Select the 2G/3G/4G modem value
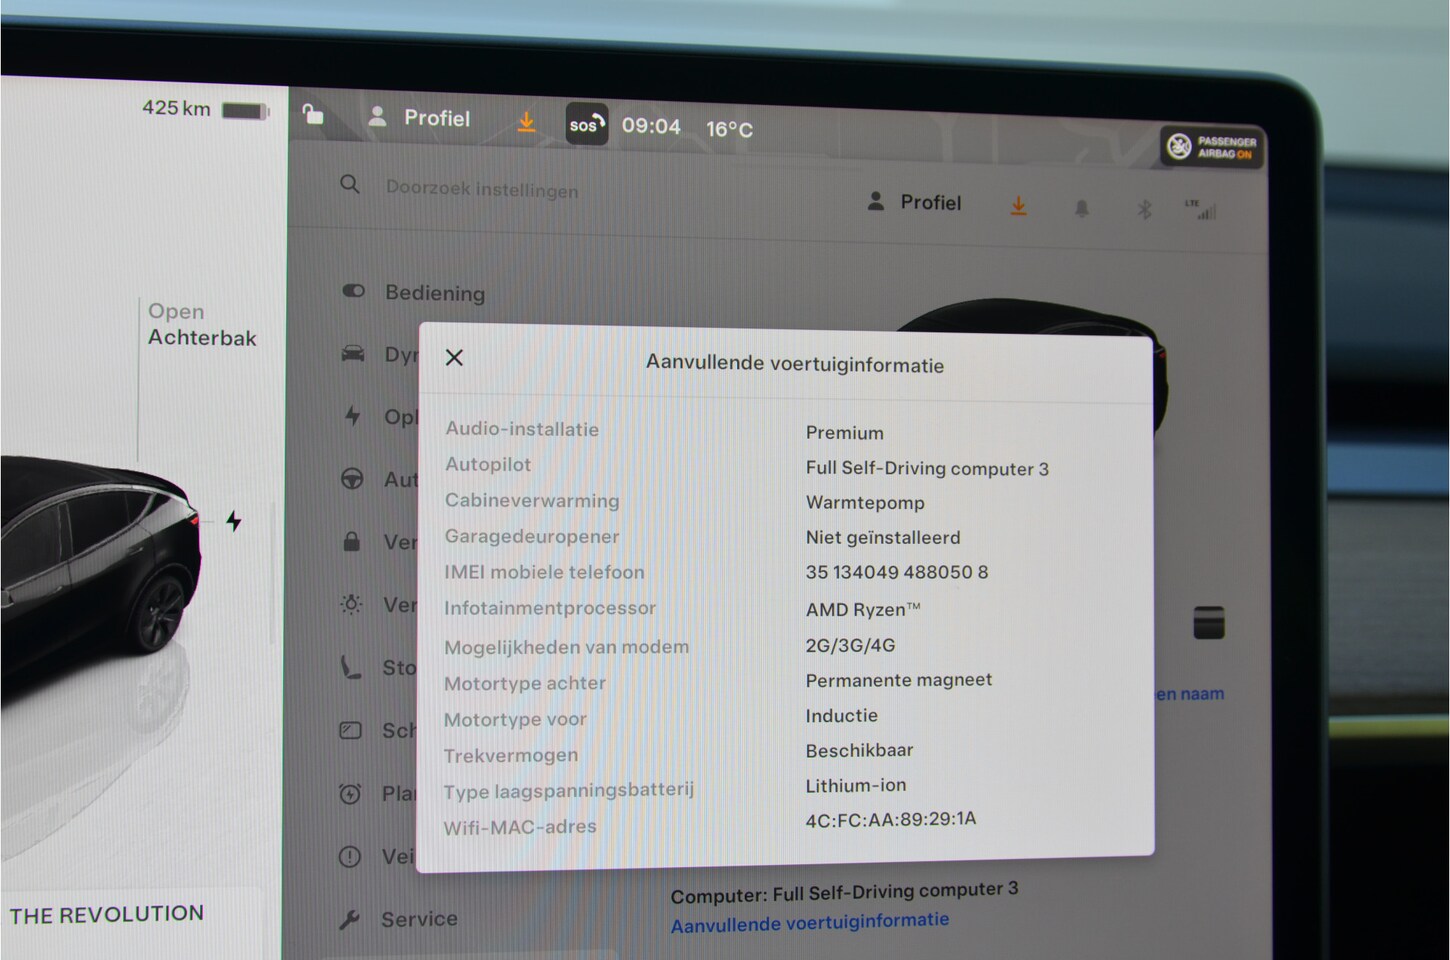Screen dimensions: 1450x960 click(x=850, y=645)
